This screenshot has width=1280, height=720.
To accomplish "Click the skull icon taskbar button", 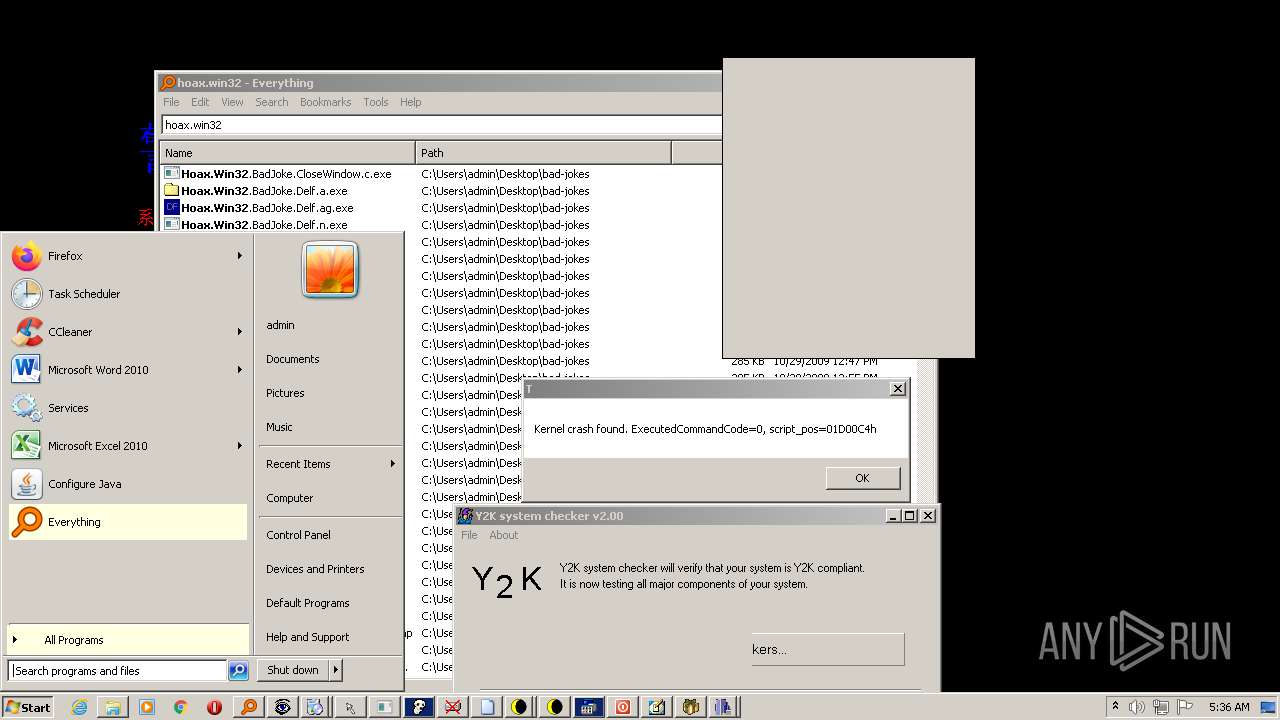I will coord(418,707).
